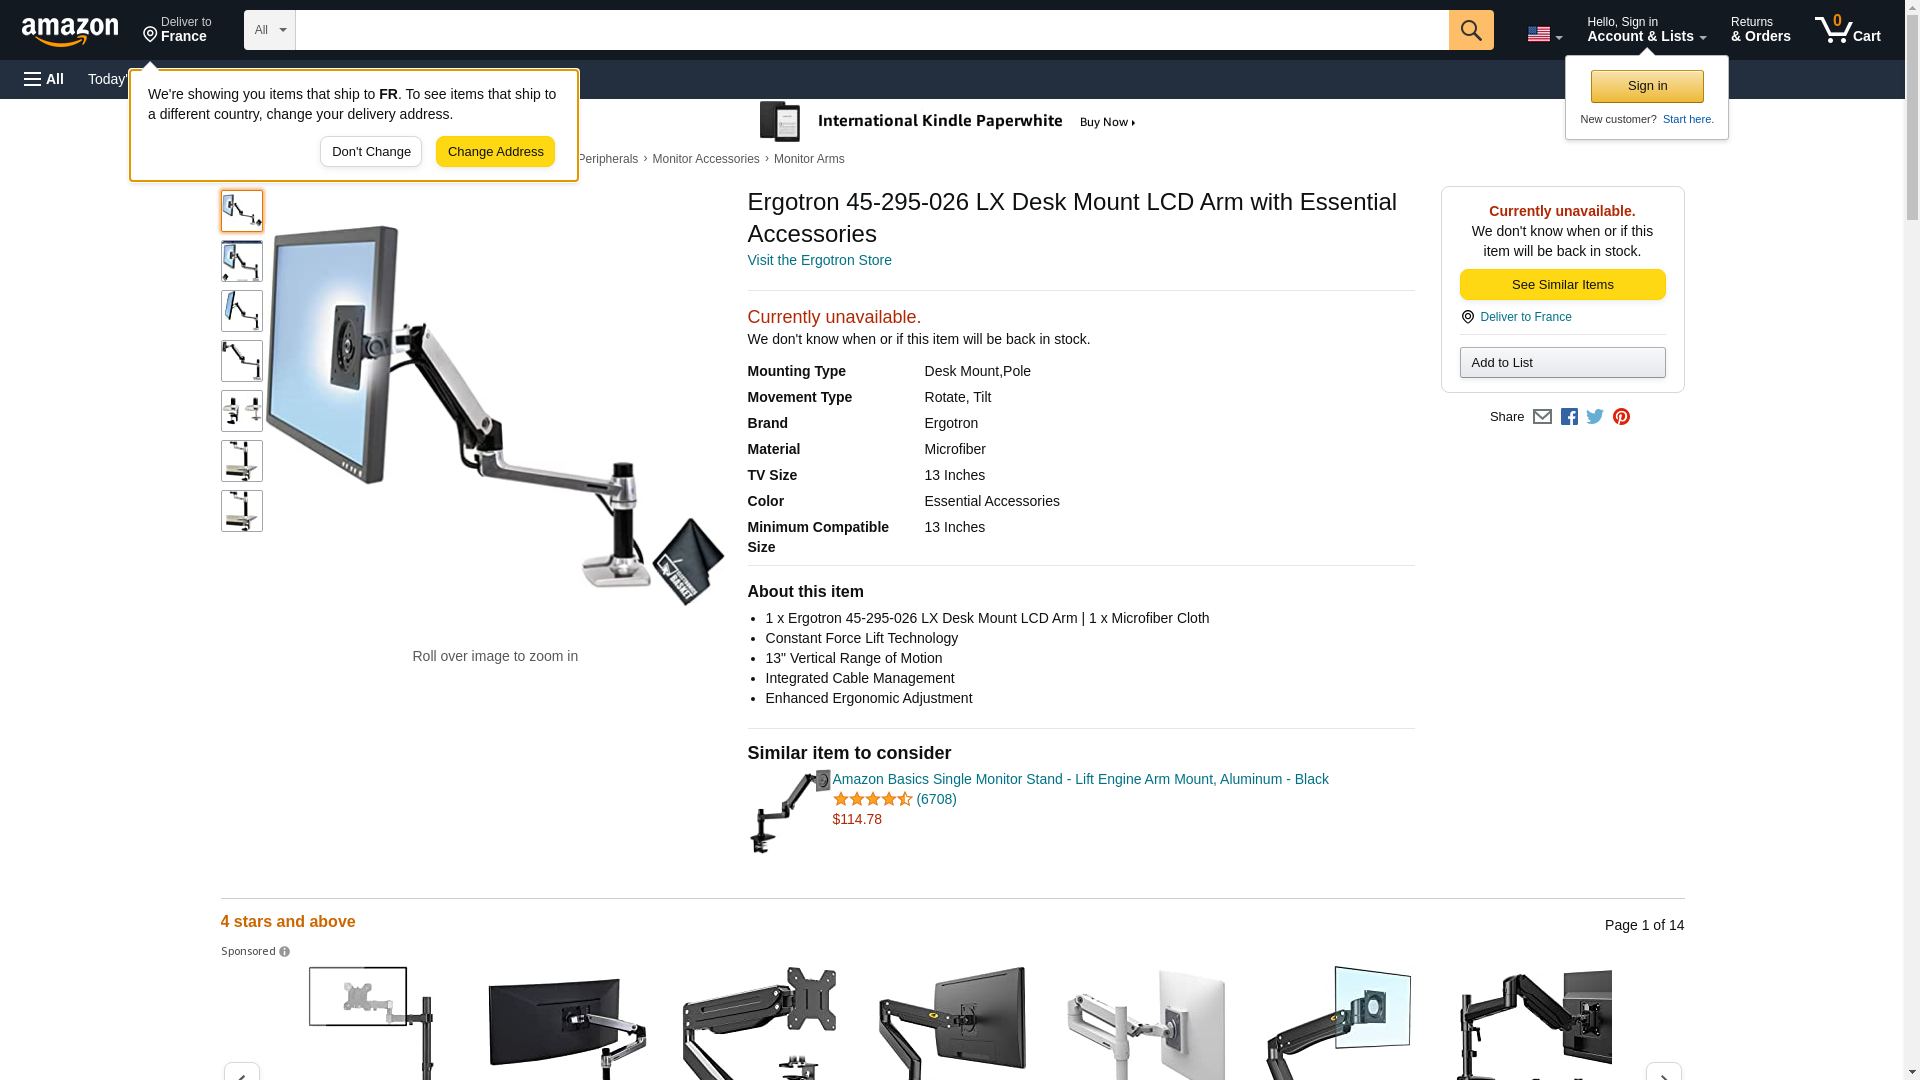The image size is (1920, 1080).
Task: Select the second product thumbnail
Action: click(x=242, y=261)
